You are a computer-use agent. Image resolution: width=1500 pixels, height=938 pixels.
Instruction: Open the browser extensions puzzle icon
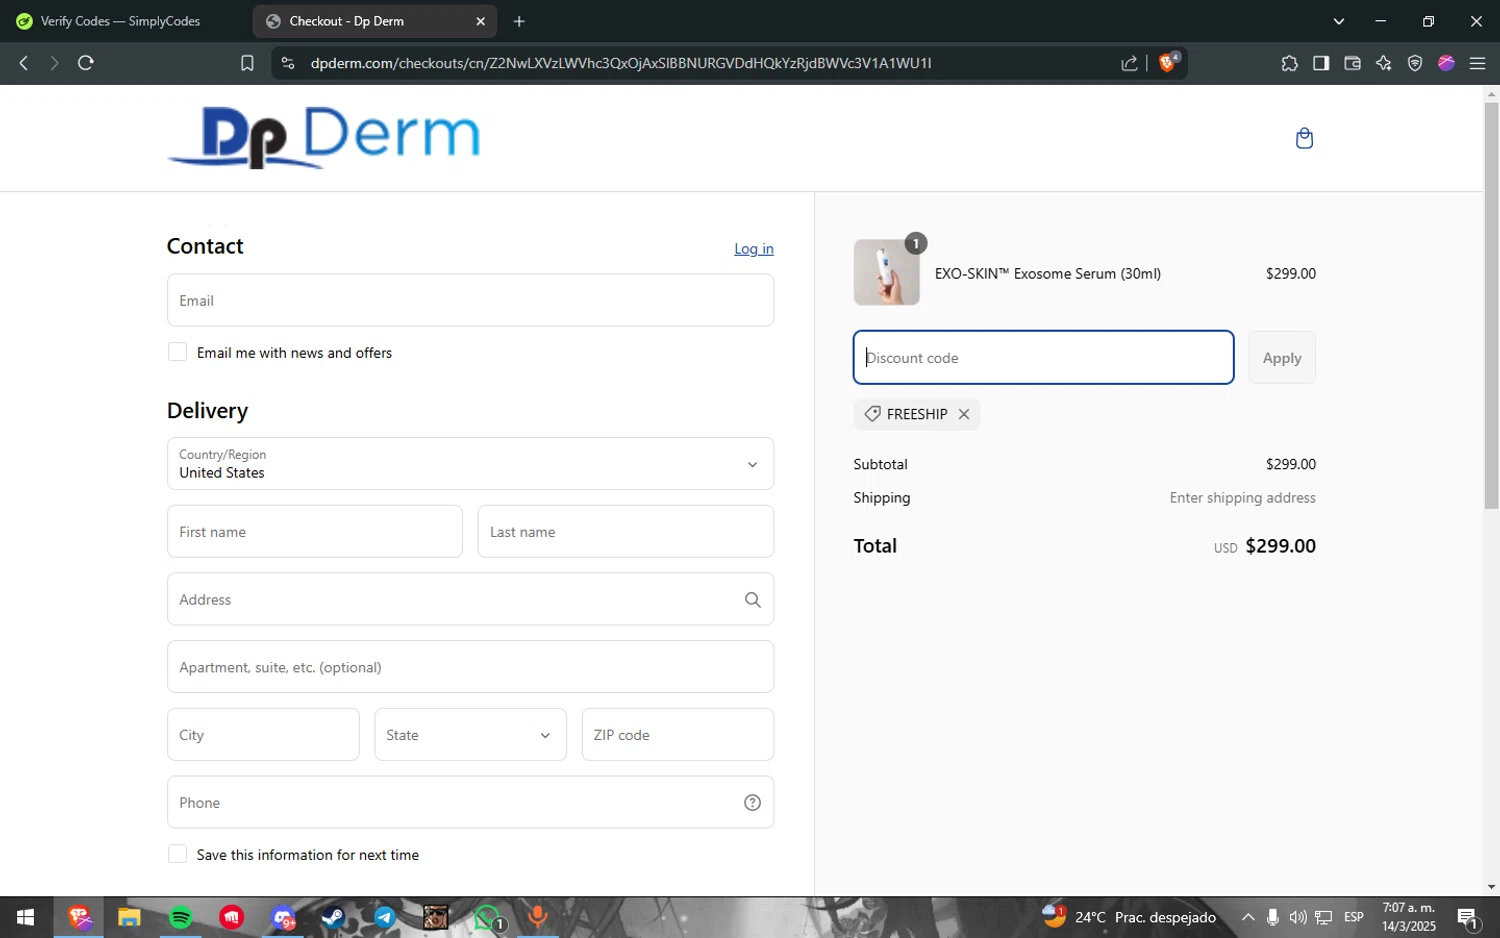[1289, 63]
